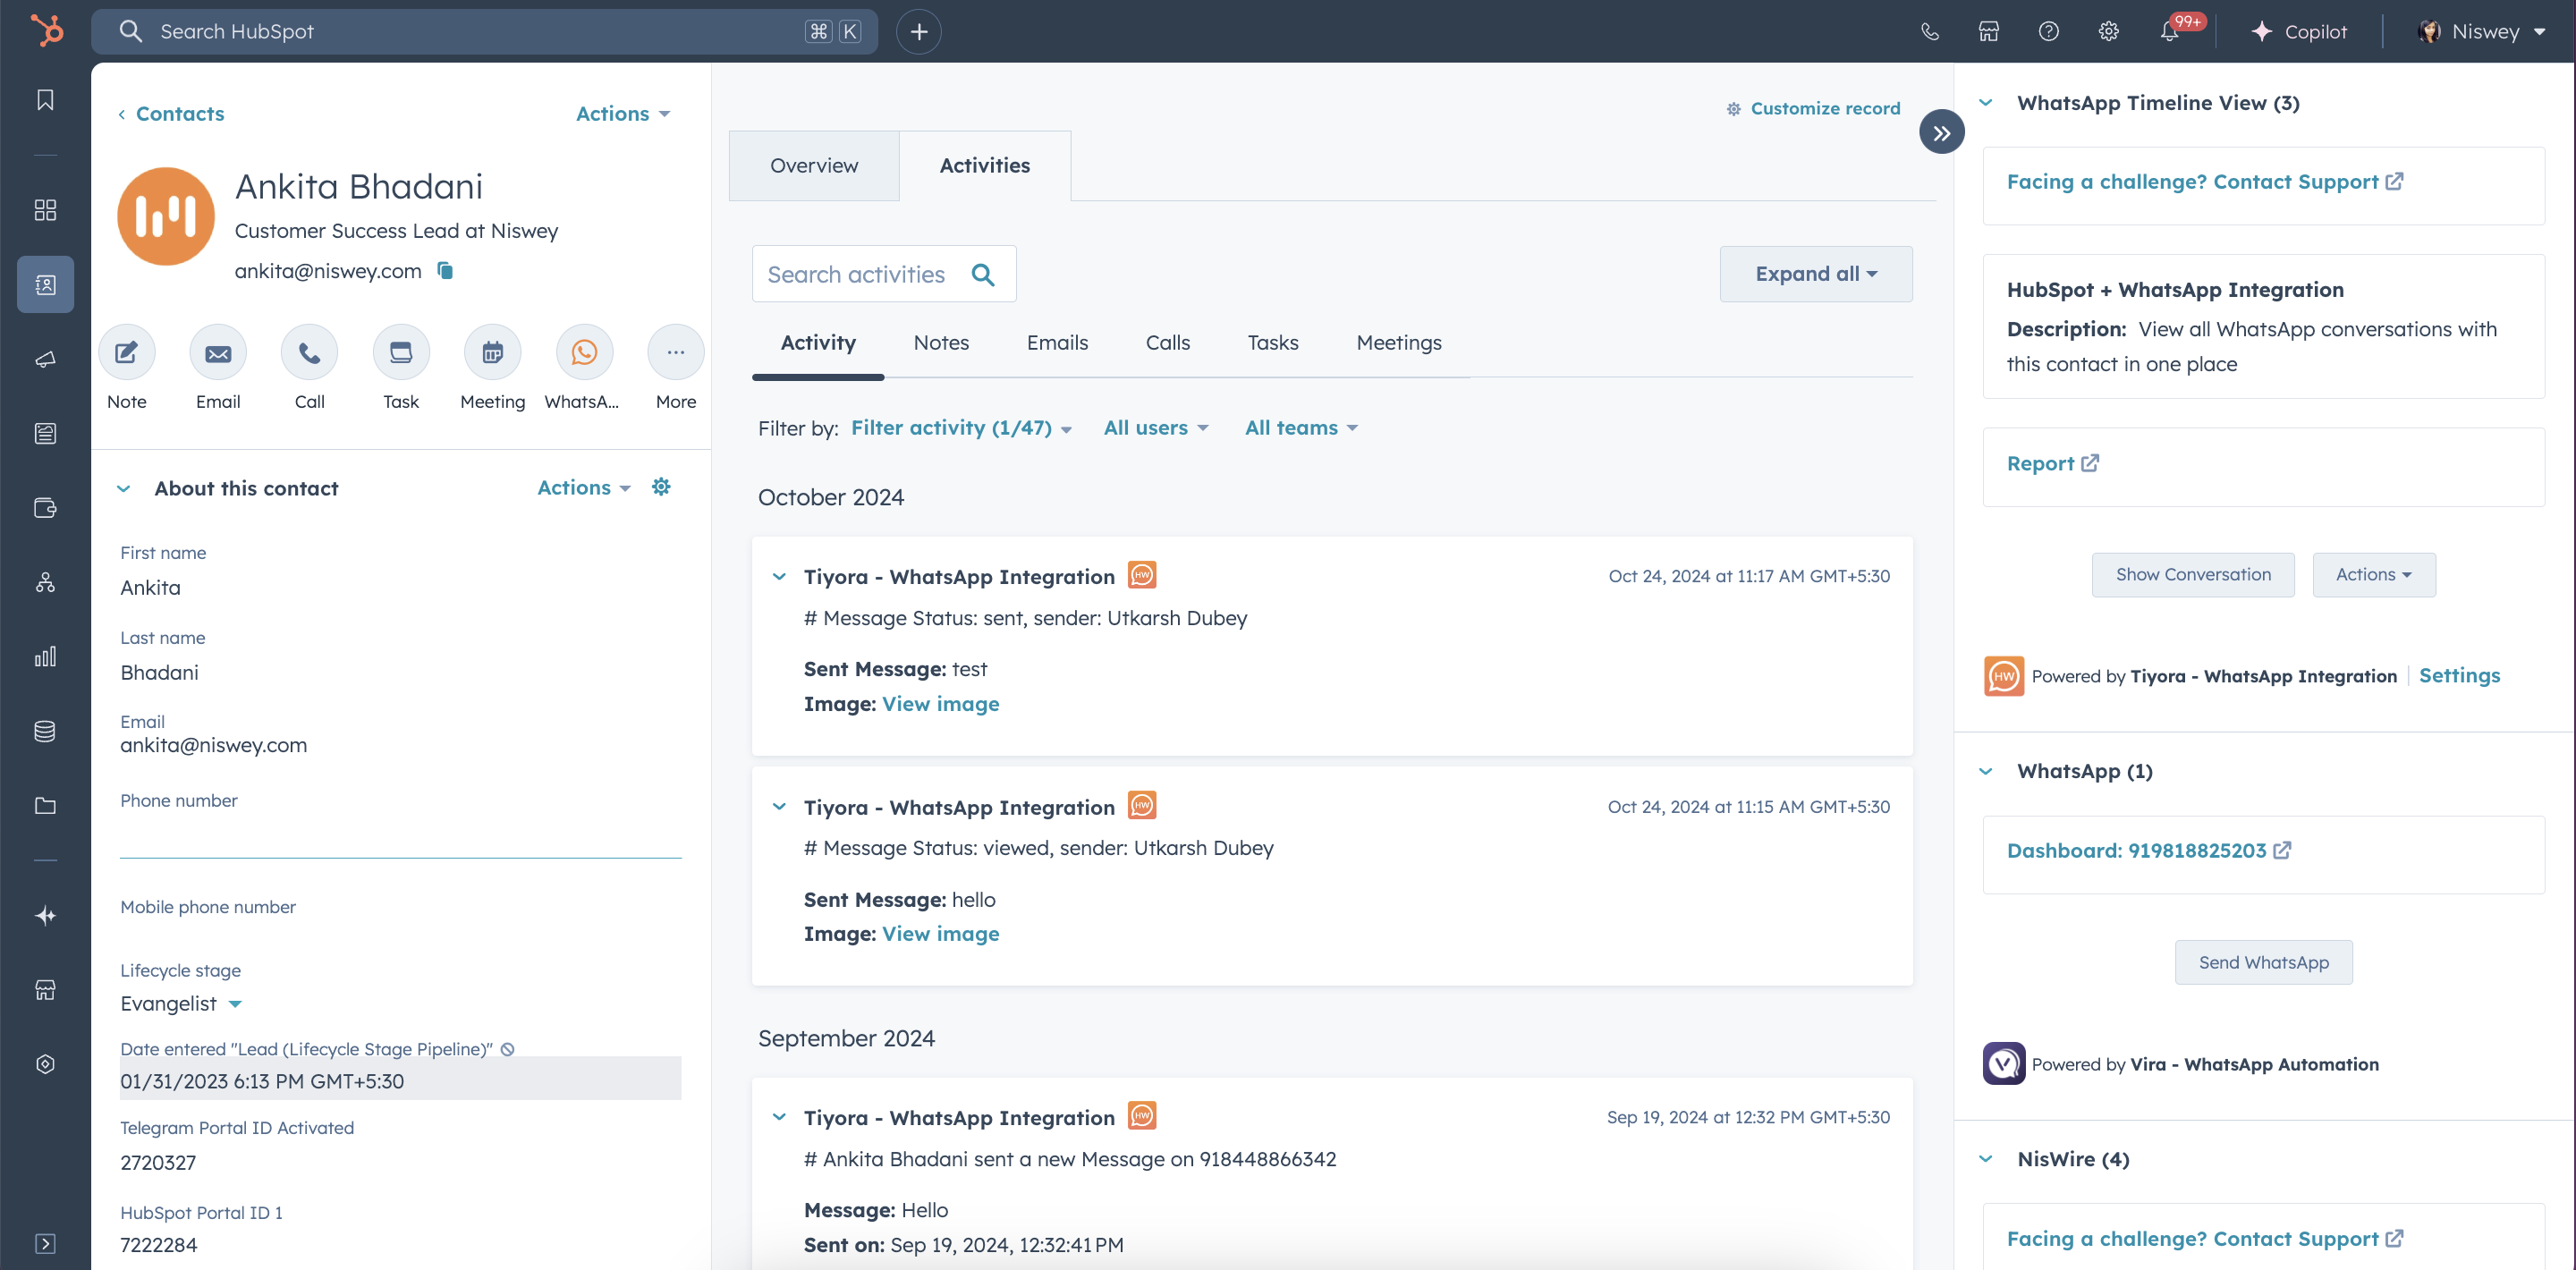Open the marketplace icon in top bar

(x=1988, y=31)
